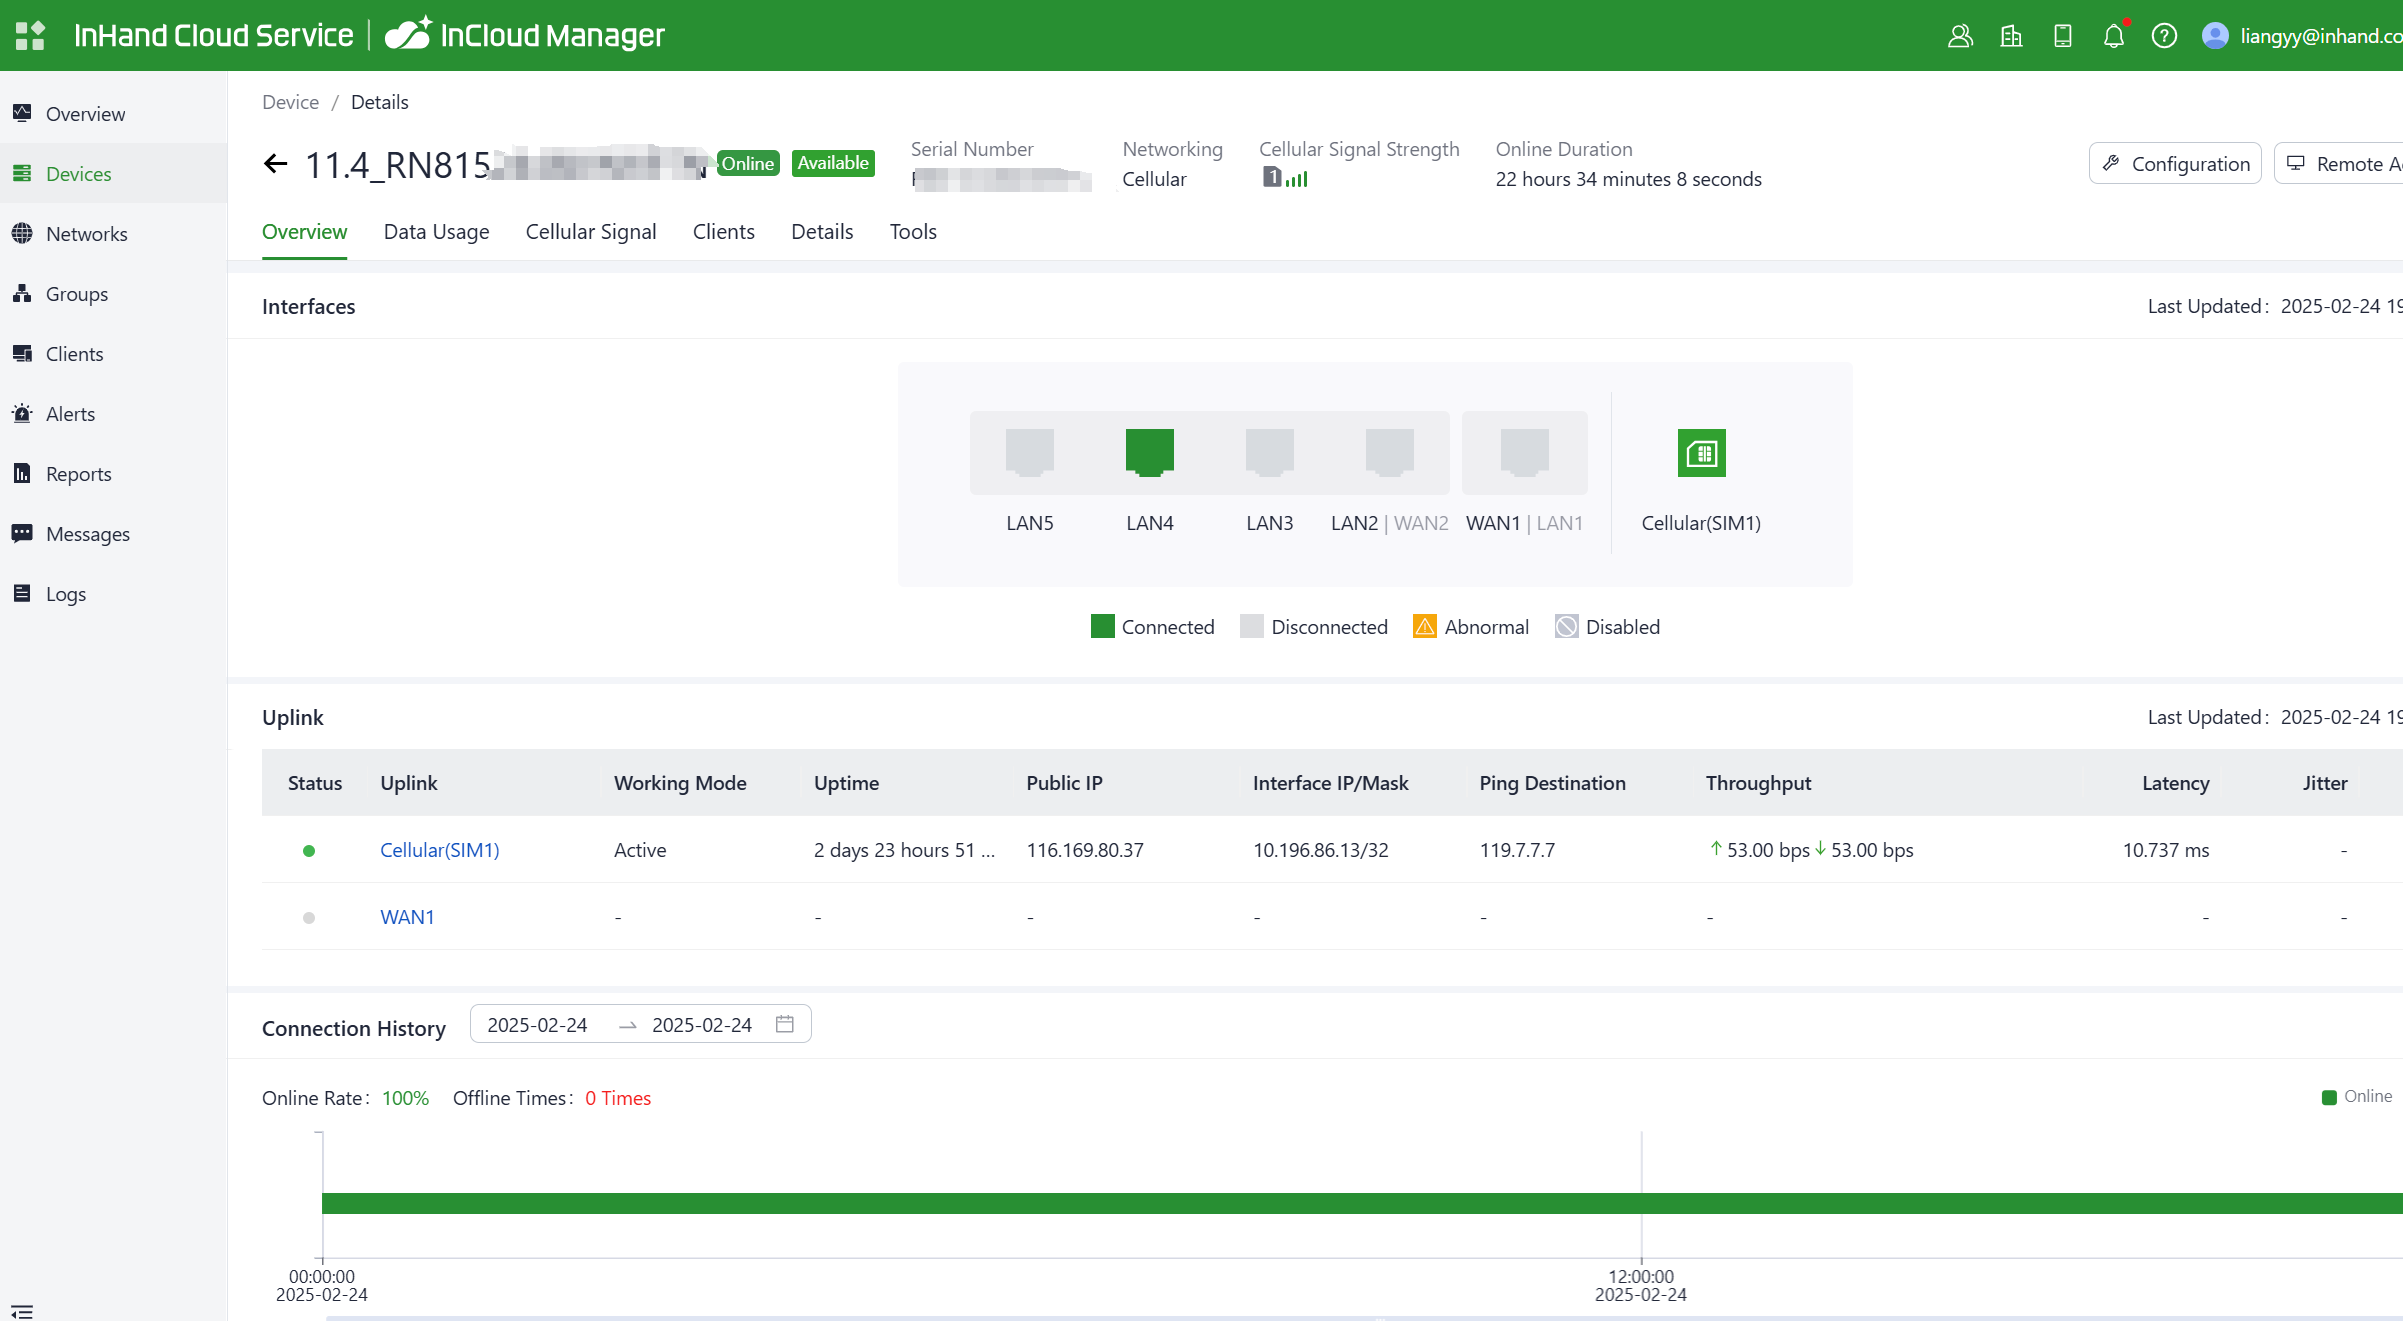The height and width of the screenshot is (1321, 2403).
Task: Click the Cellular(SIM1) SIM card icon
Action: [1701, 453]
